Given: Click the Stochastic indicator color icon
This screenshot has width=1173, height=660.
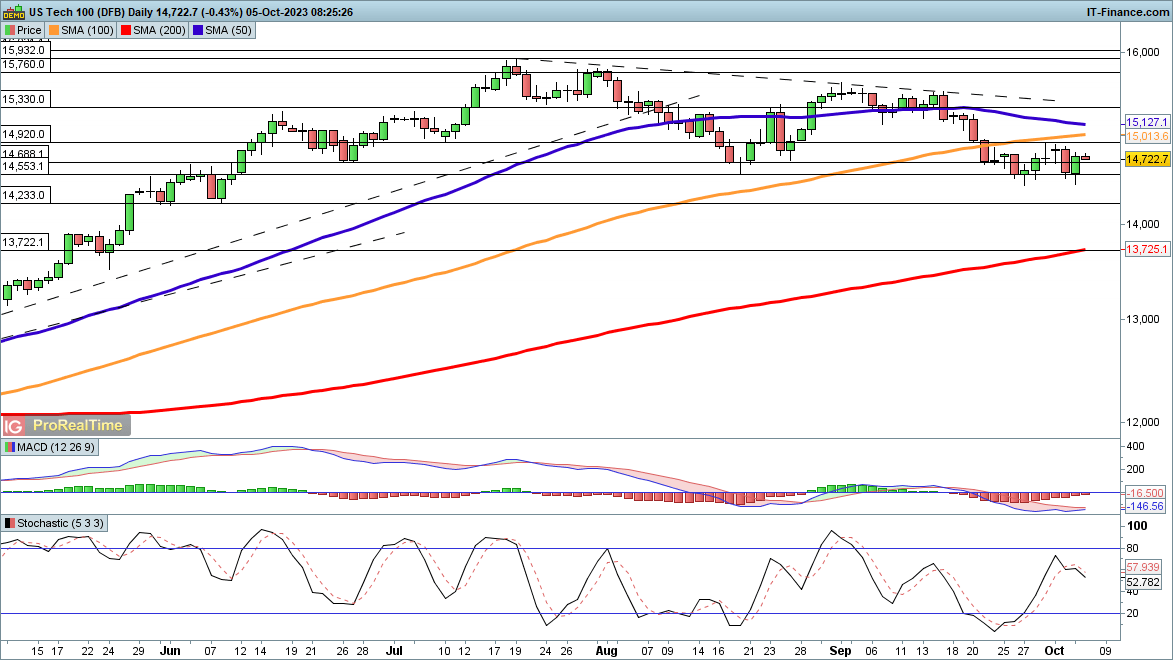Looking at the screenshot, I should point(10,524).
